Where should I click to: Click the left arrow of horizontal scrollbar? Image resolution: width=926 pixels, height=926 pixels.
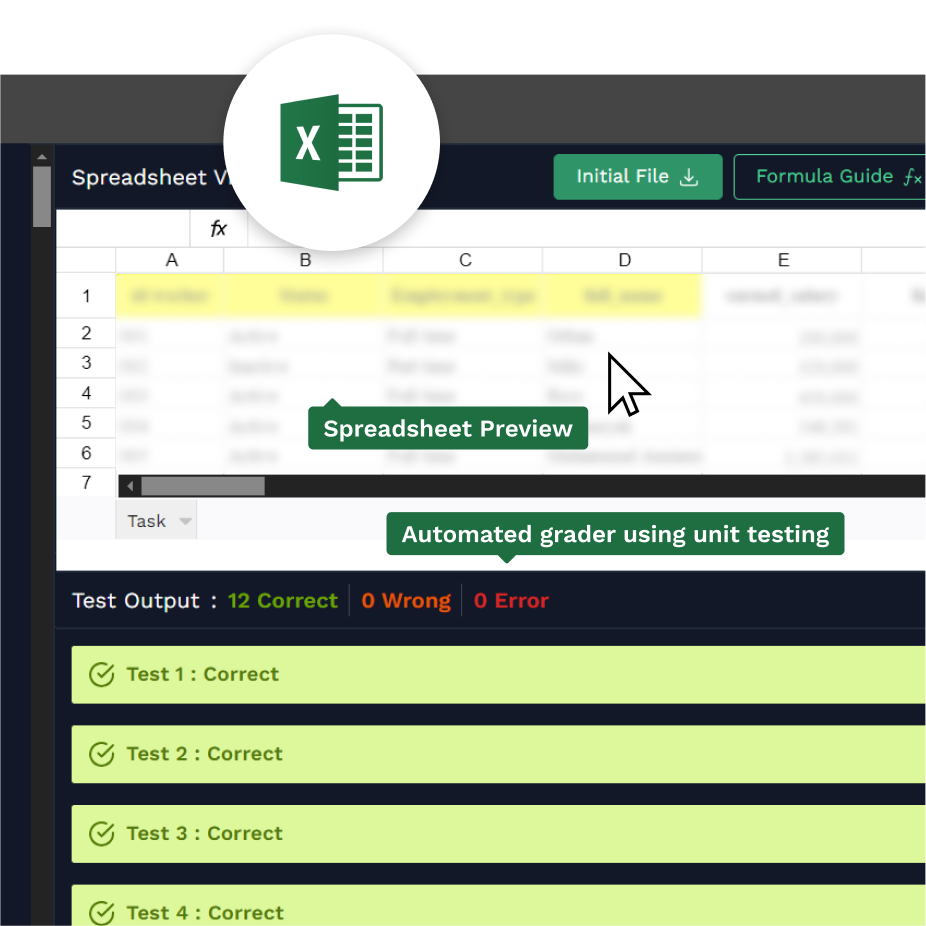(128, 486)
